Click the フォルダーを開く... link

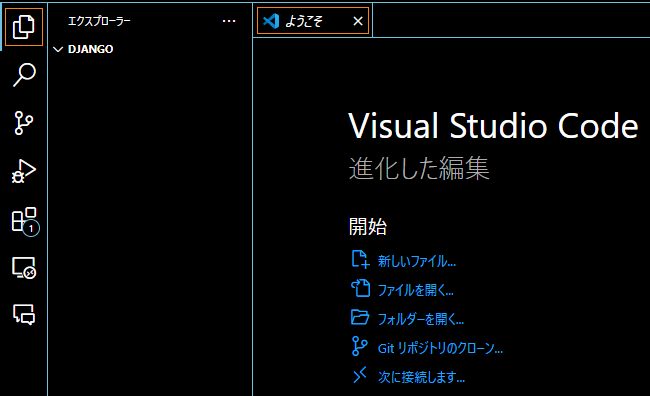[x=420, y=319]
